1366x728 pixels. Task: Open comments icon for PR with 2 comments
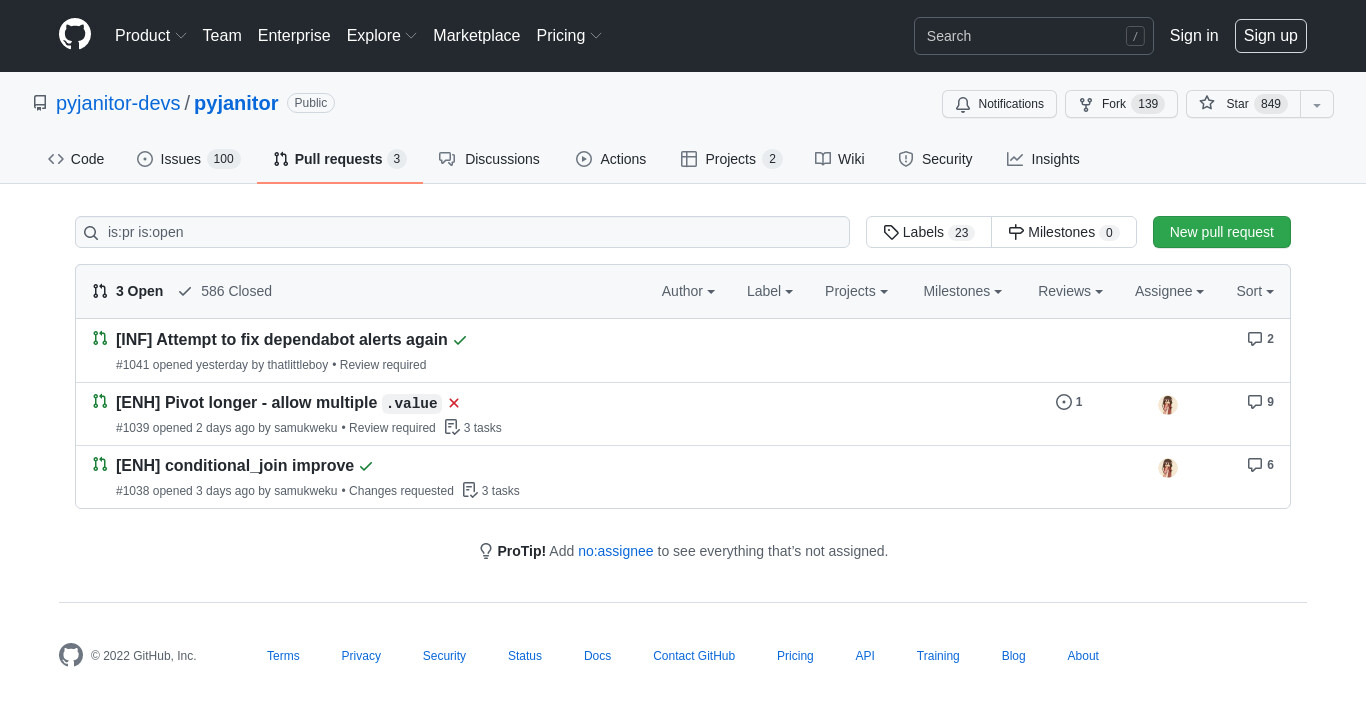coord(1255,339)
